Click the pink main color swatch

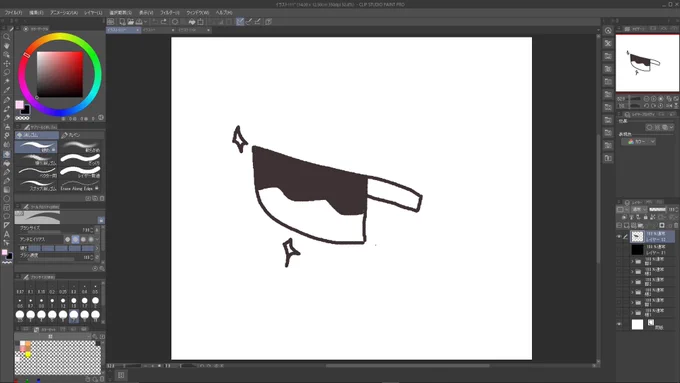coord(20,105)
